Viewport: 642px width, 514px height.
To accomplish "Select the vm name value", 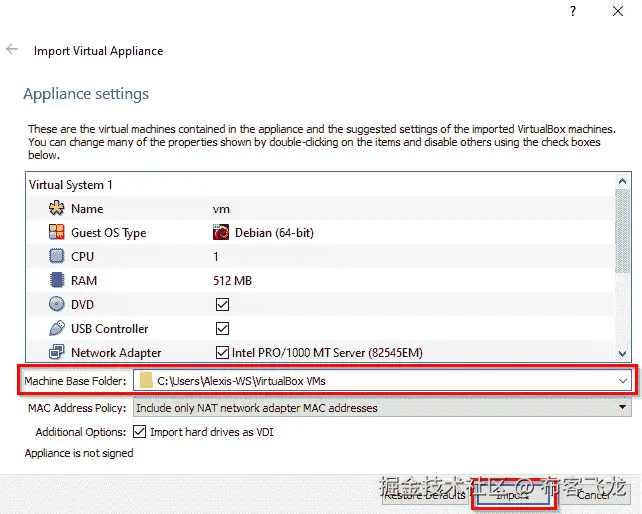I will [x=221, y=209].
